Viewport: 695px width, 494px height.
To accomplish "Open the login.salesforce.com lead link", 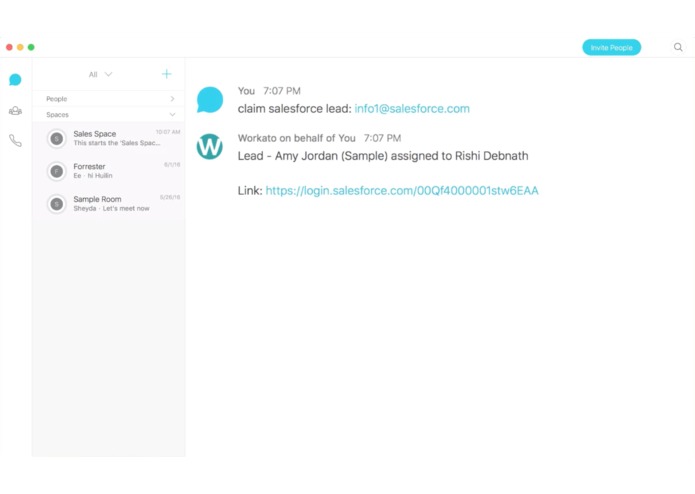I will click(402, 191).
